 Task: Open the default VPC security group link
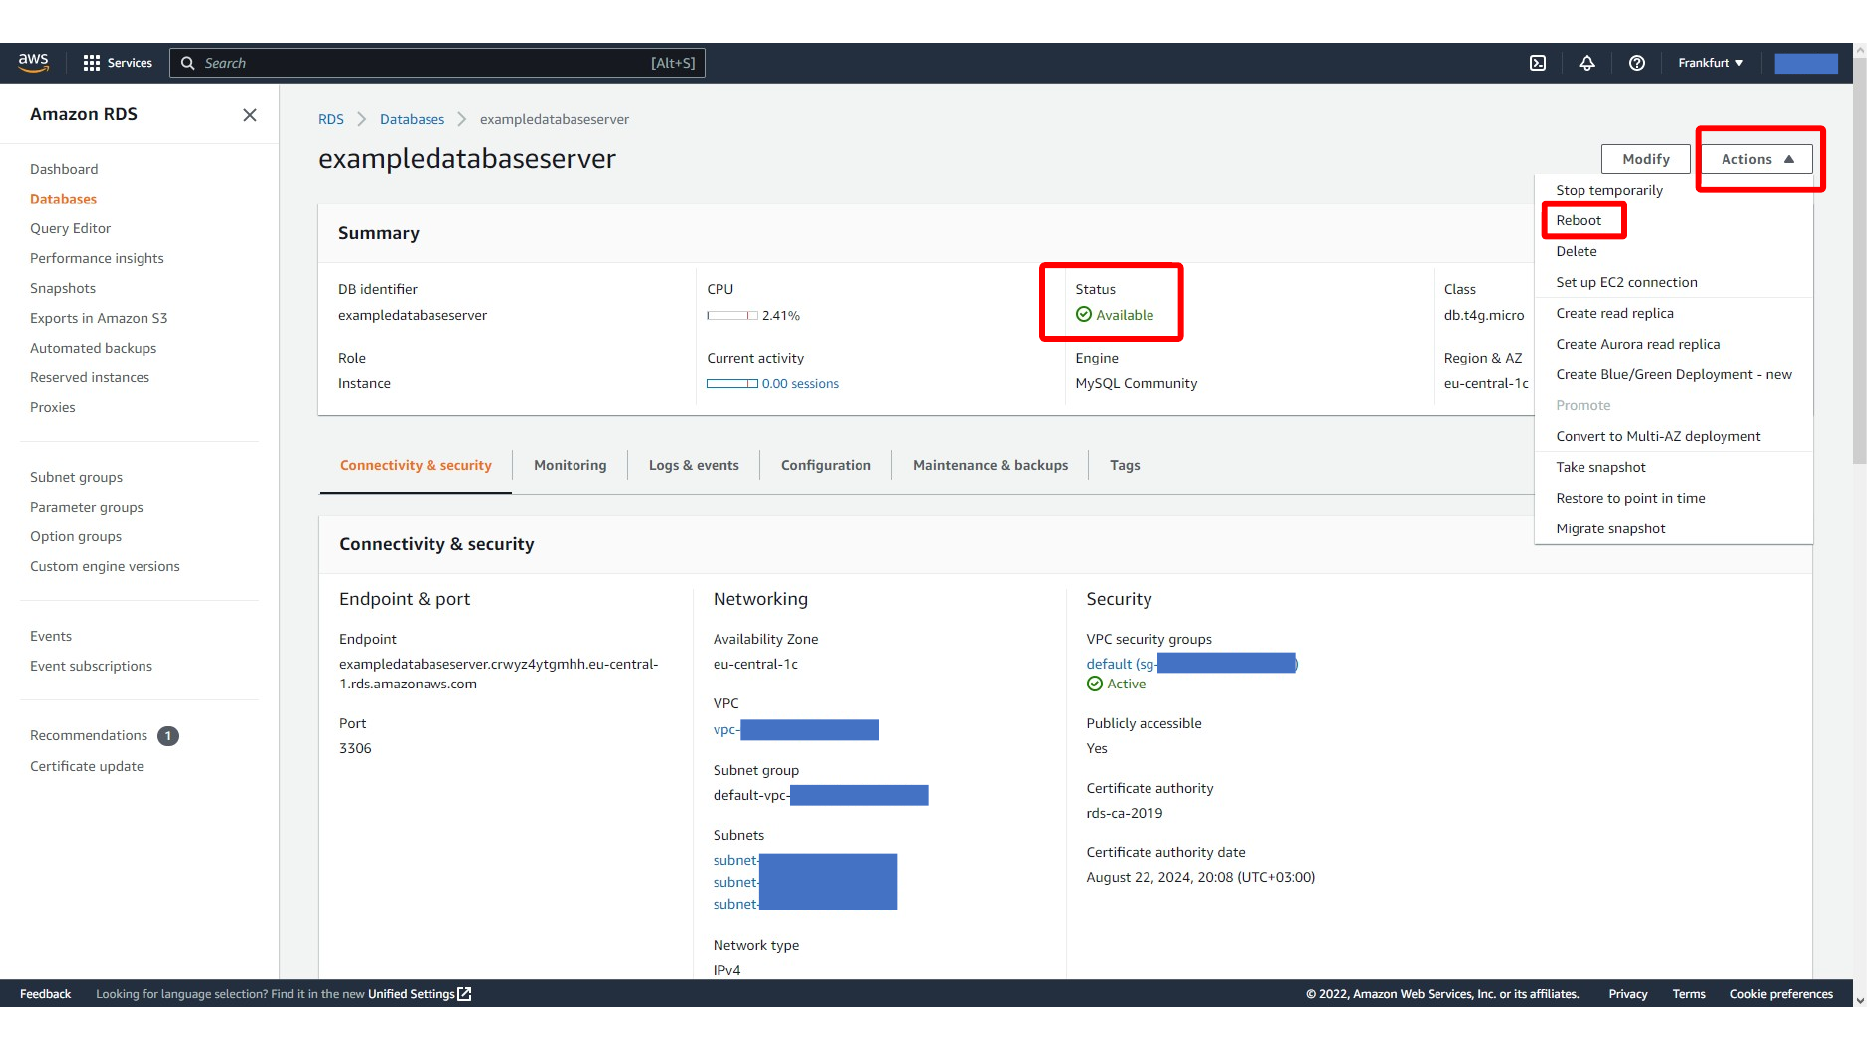tap(1191, 664)
